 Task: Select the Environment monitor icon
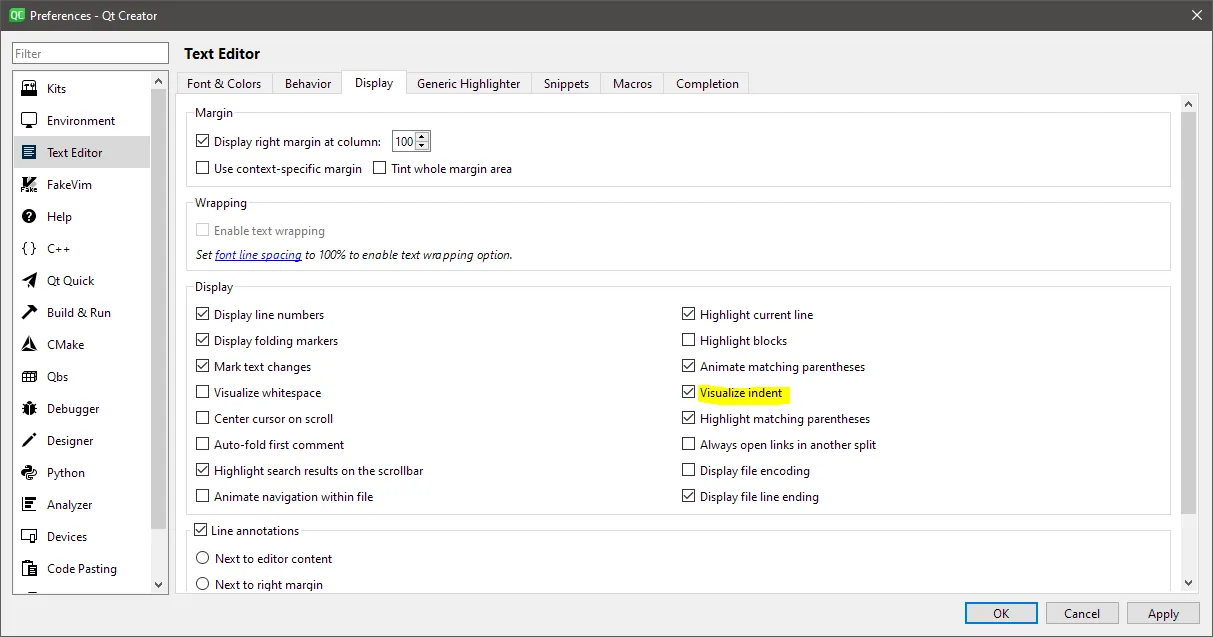click(29, 120)
